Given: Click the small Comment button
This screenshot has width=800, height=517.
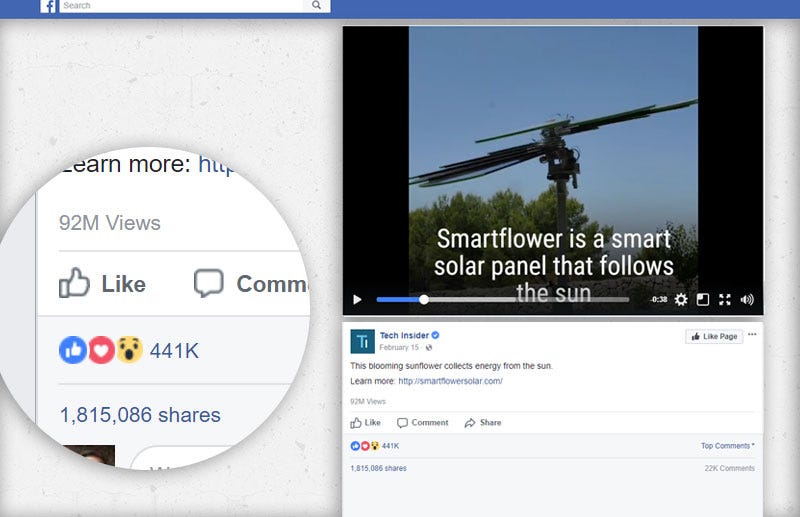Looking at the screenshot, I should click(423, 423).
